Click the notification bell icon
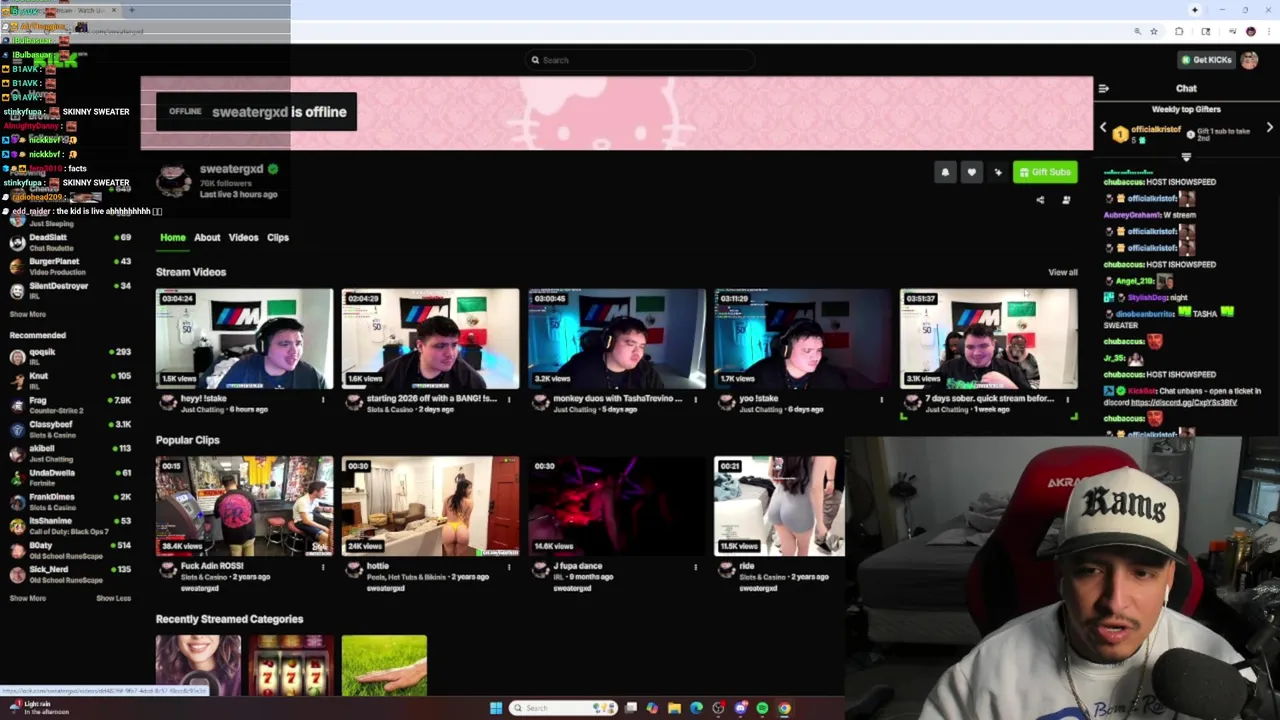The image size is (1280, 720). point(945,172)
